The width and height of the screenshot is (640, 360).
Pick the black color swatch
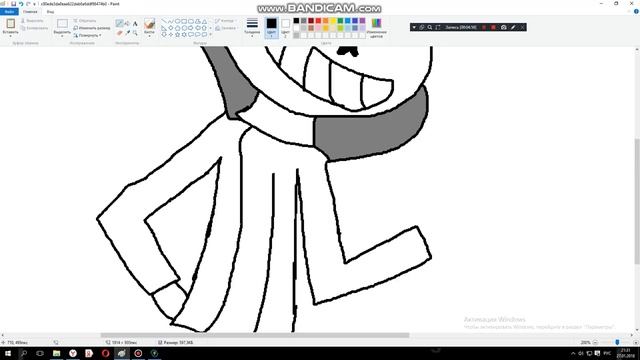[296, 21]
